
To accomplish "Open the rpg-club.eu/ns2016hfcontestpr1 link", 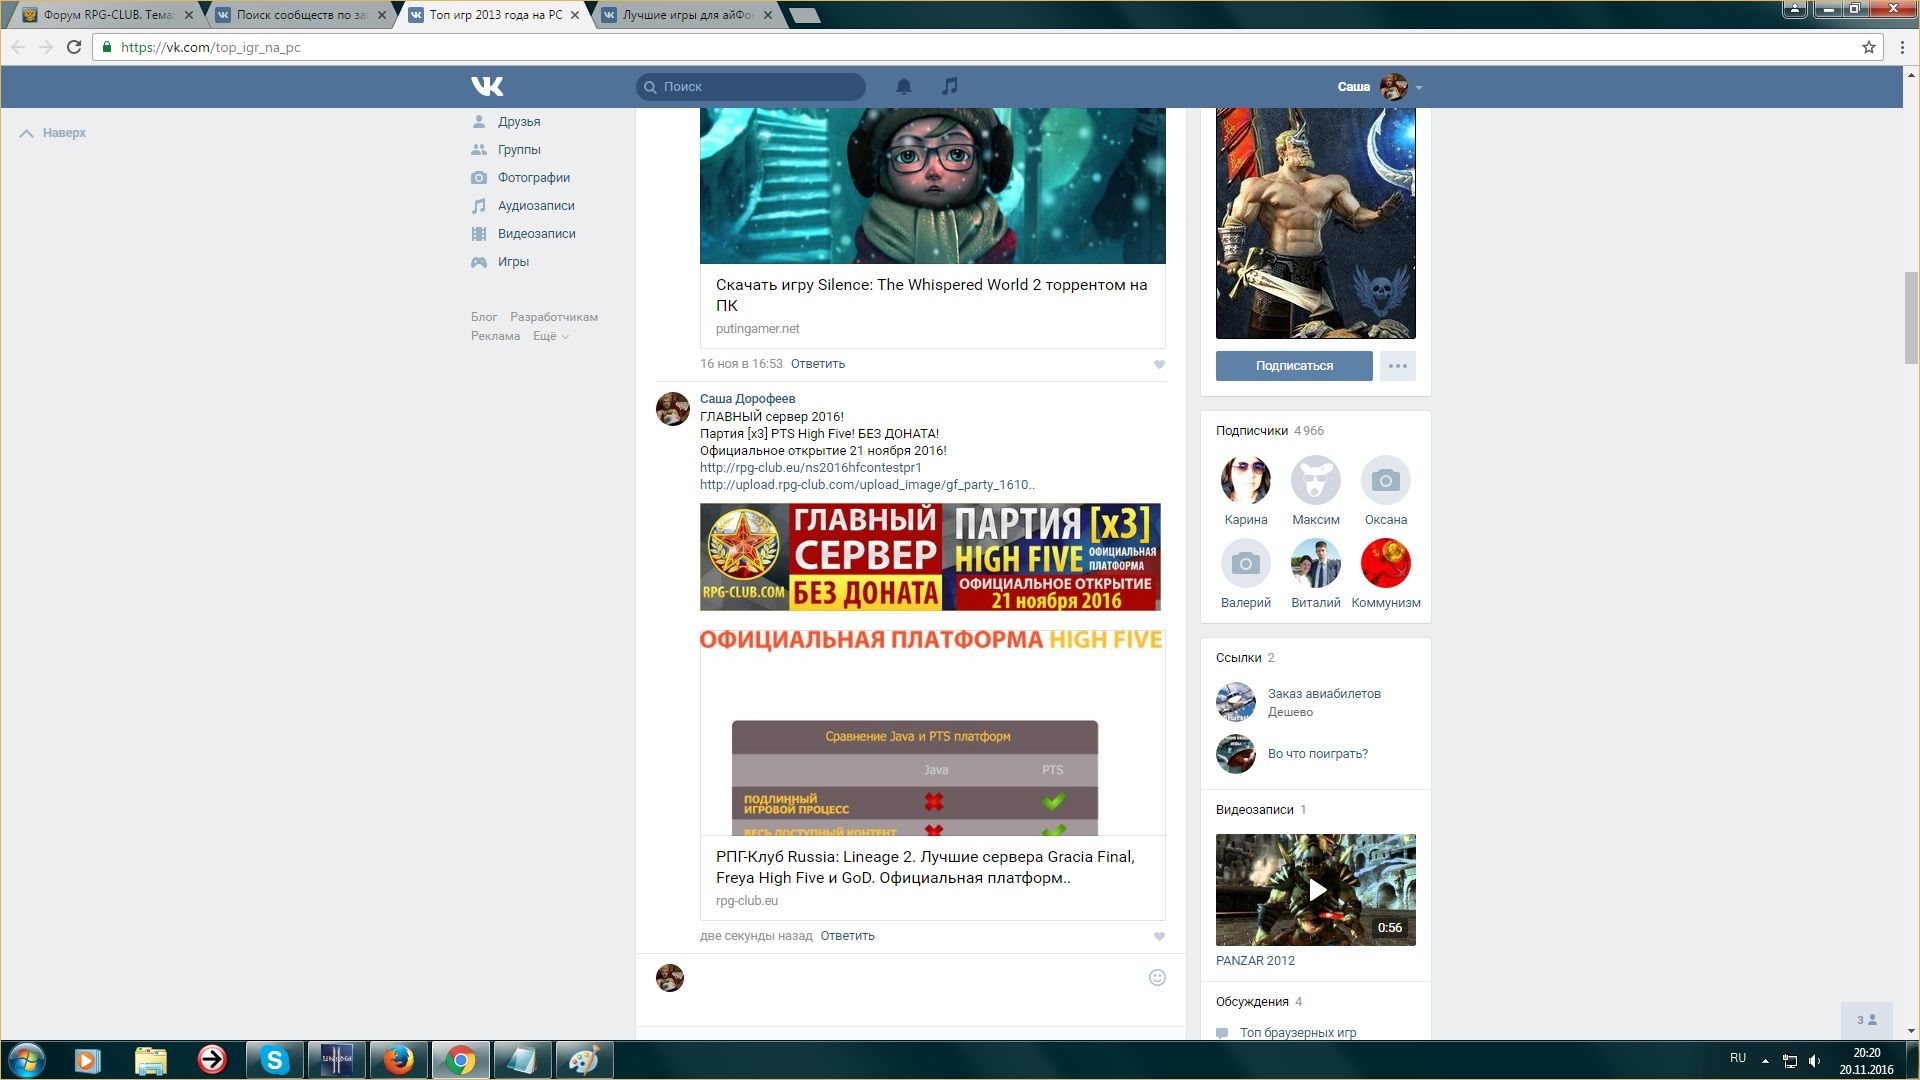I will pyautogui.click(x=810, y=467).
